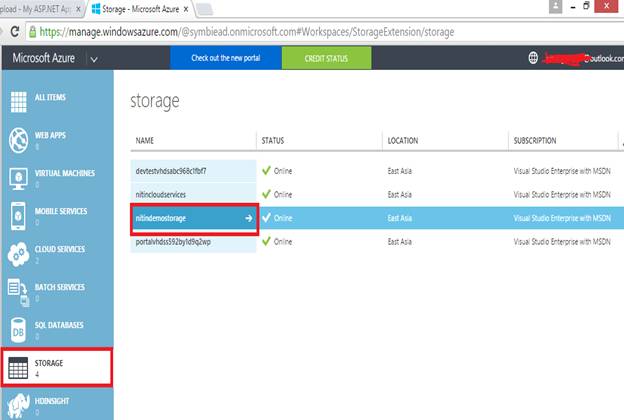Expand the Microsoft Azure header dropdown chevron

pos(94,59)
